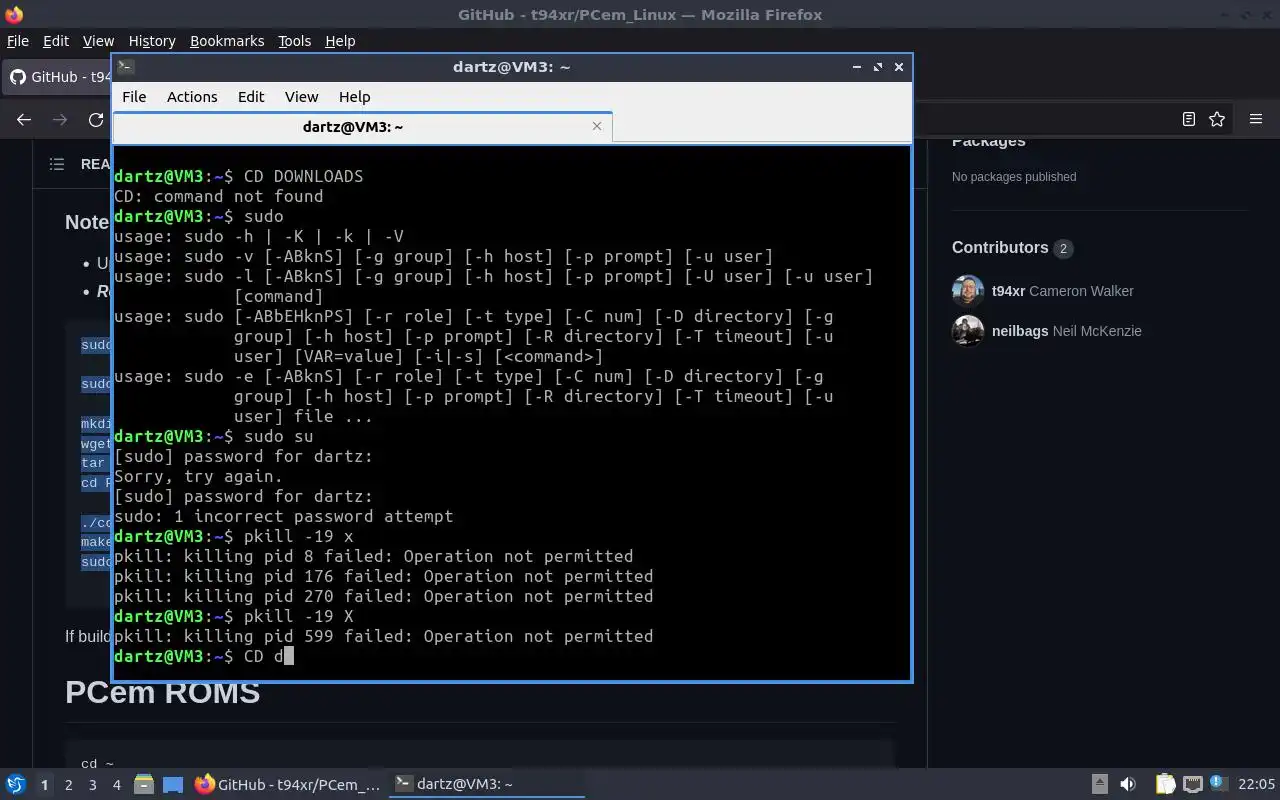Open file manager from panel

point(143,785)
